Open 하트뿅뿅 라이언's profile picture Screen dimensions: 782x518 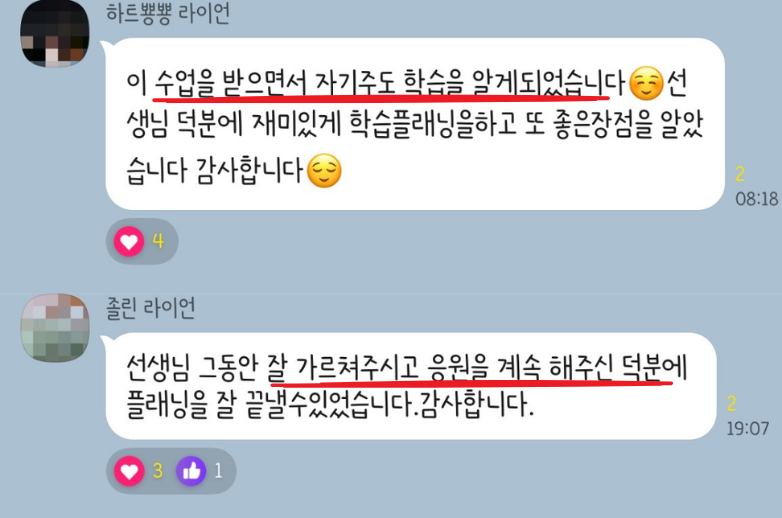click(54, 33)
